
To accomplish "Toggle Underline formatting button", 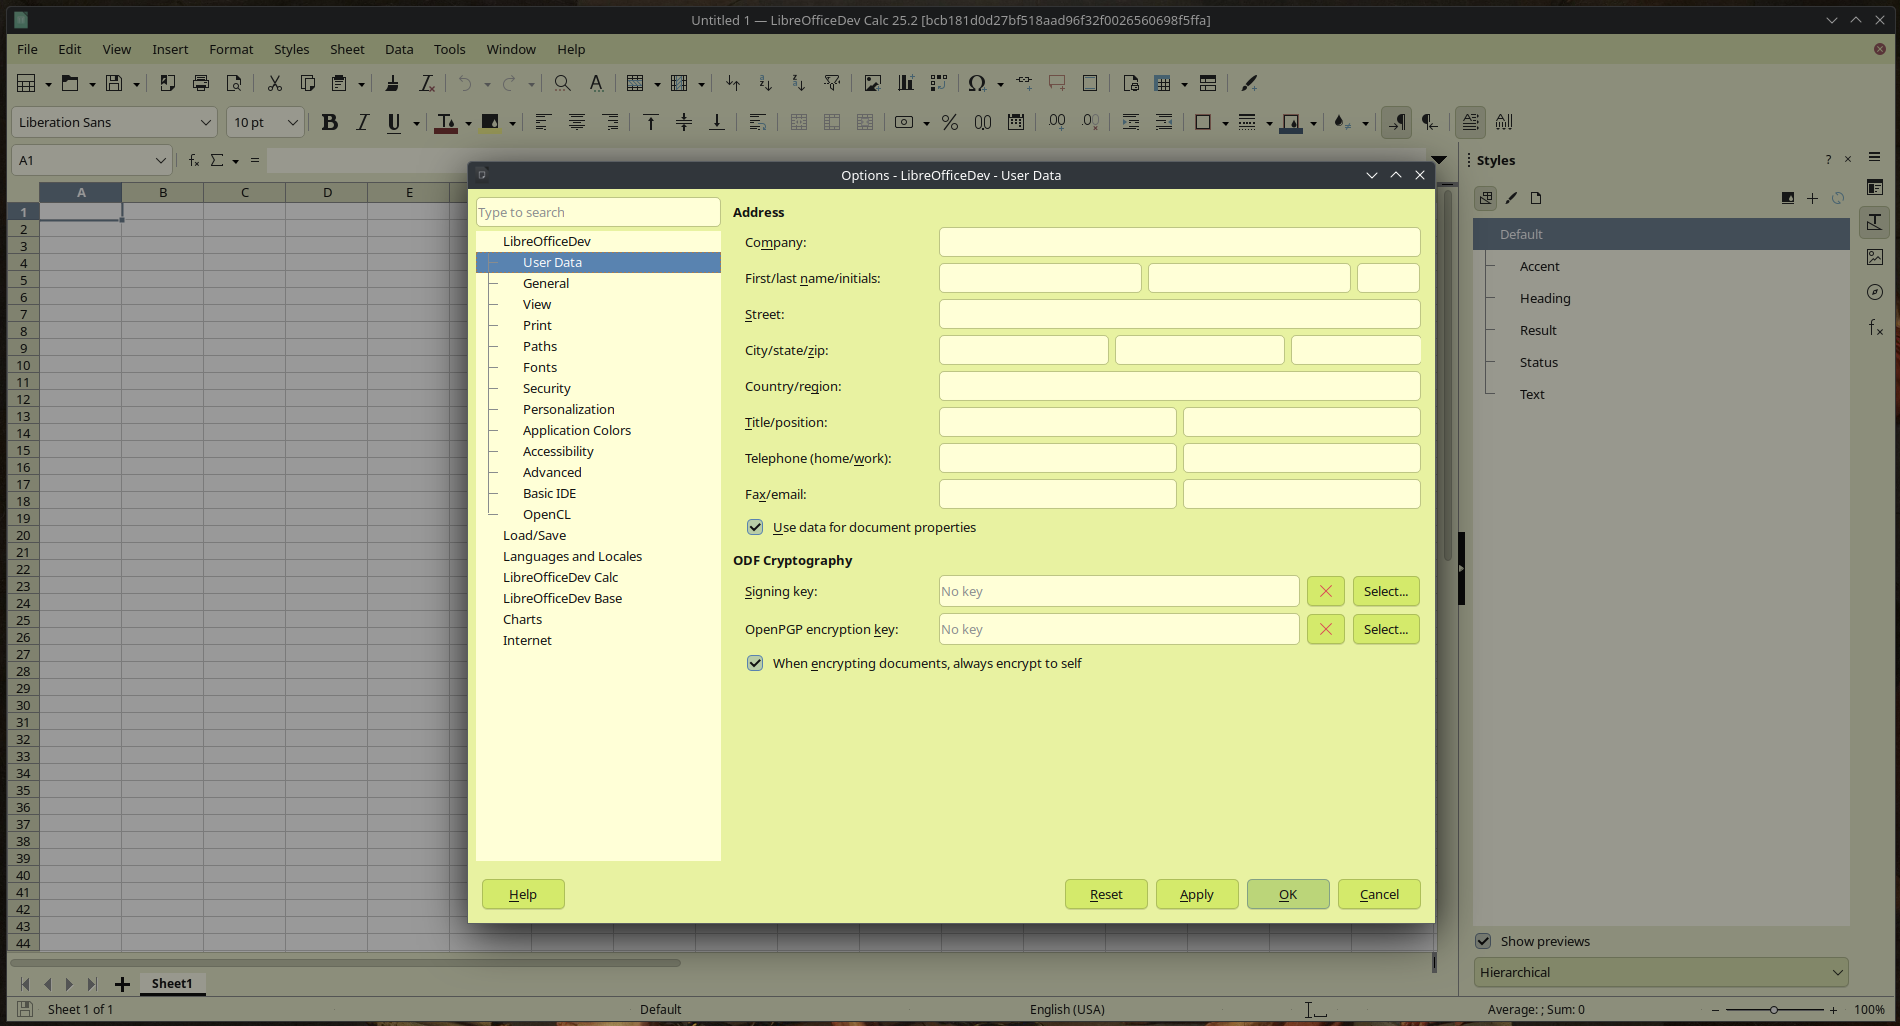I will coord(394,122).
